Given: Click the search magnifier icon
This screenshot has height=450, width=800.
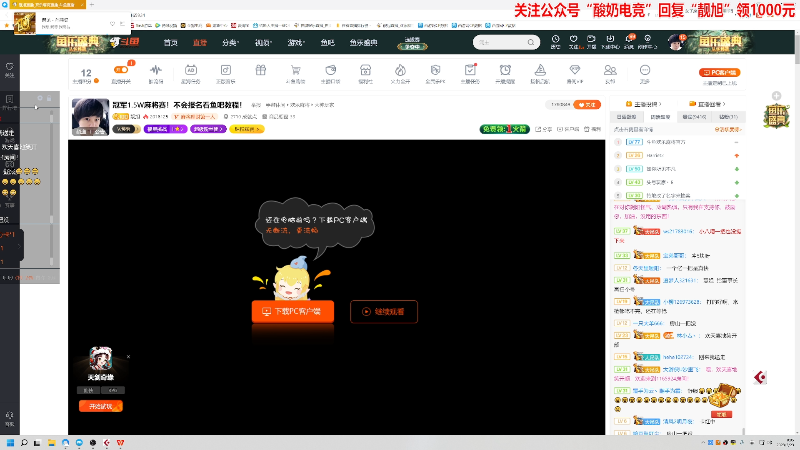Looking at the screenshot, I should point(531,42).
